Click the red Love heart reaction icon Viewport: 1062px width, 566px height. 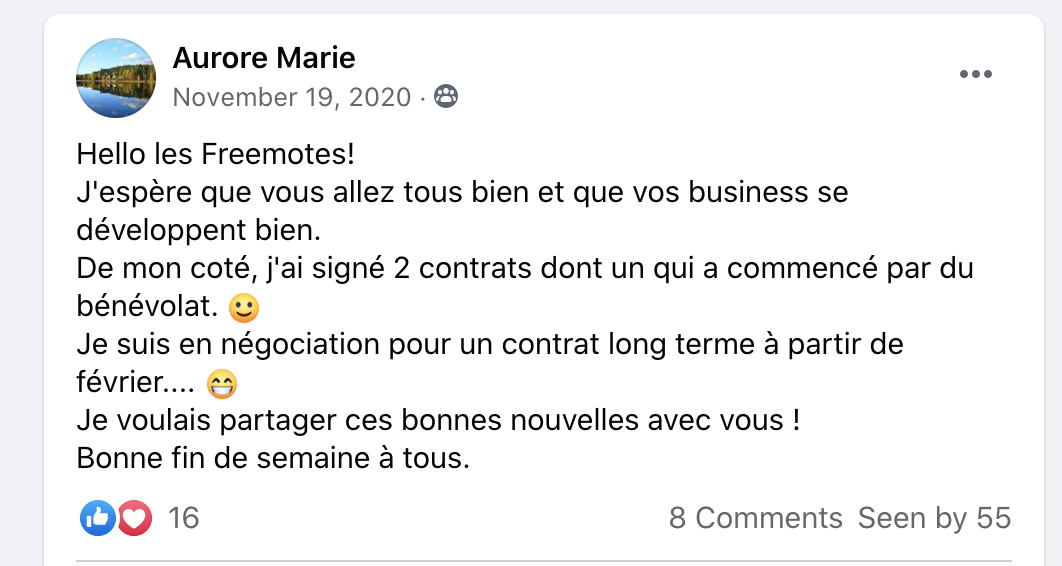pyautogui.click(x=134, y=517)
